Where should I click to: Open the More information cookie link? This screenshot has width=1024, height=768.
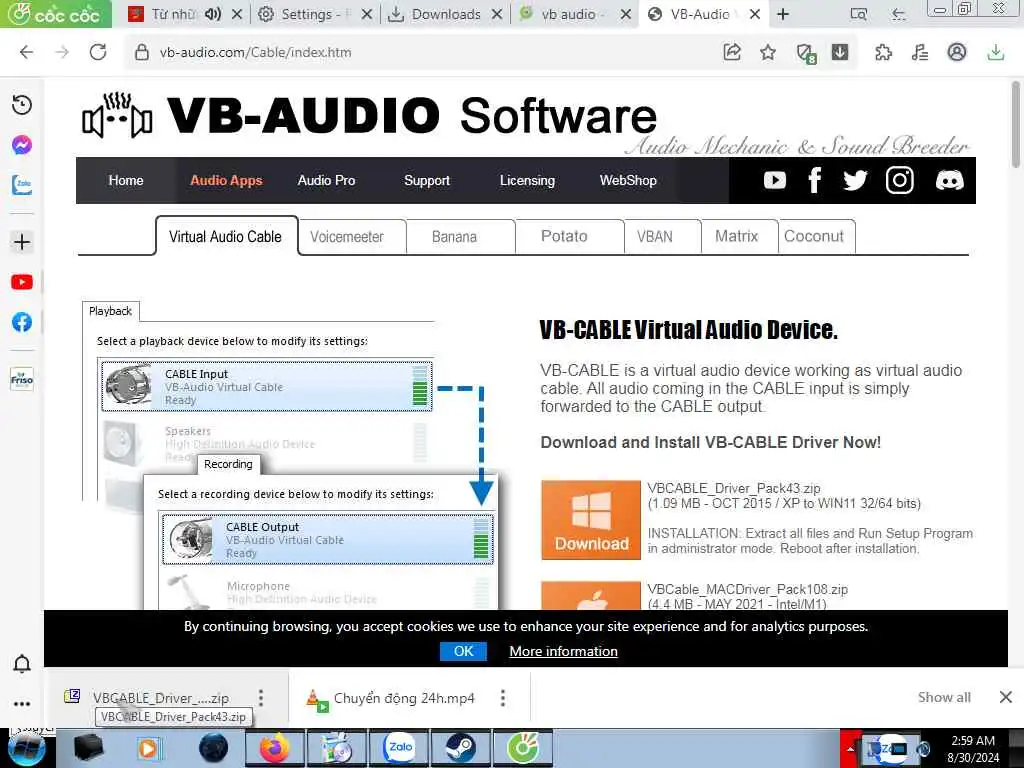click(x=564, y=651)
